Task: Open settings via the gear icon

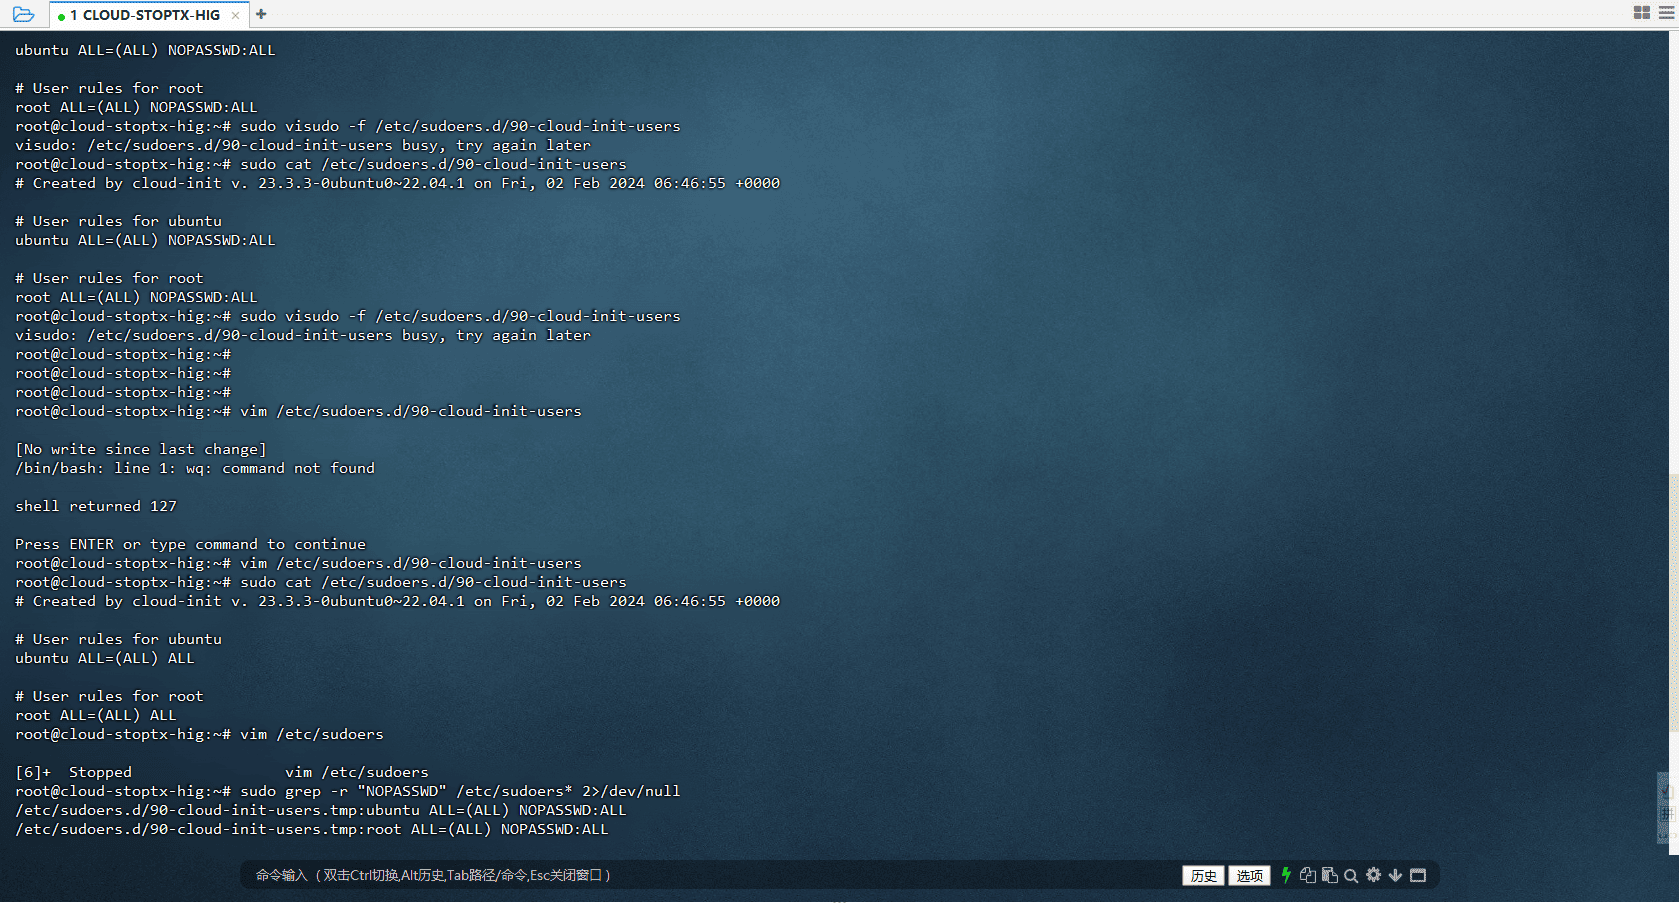Action: [1374, 875]
